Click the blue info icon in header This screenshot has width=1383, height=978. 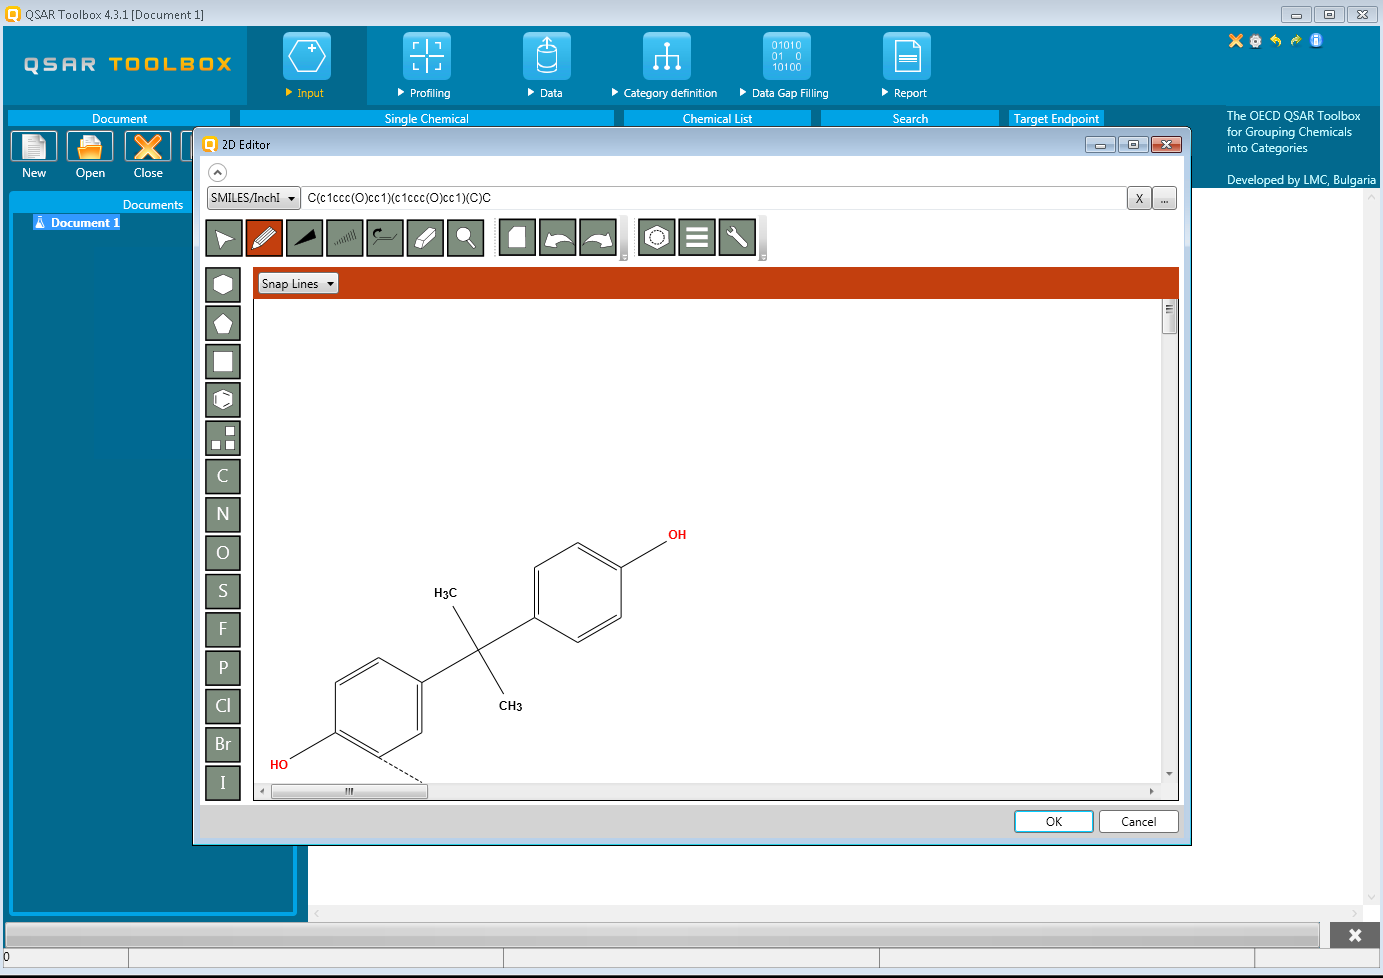point(1316,41)
